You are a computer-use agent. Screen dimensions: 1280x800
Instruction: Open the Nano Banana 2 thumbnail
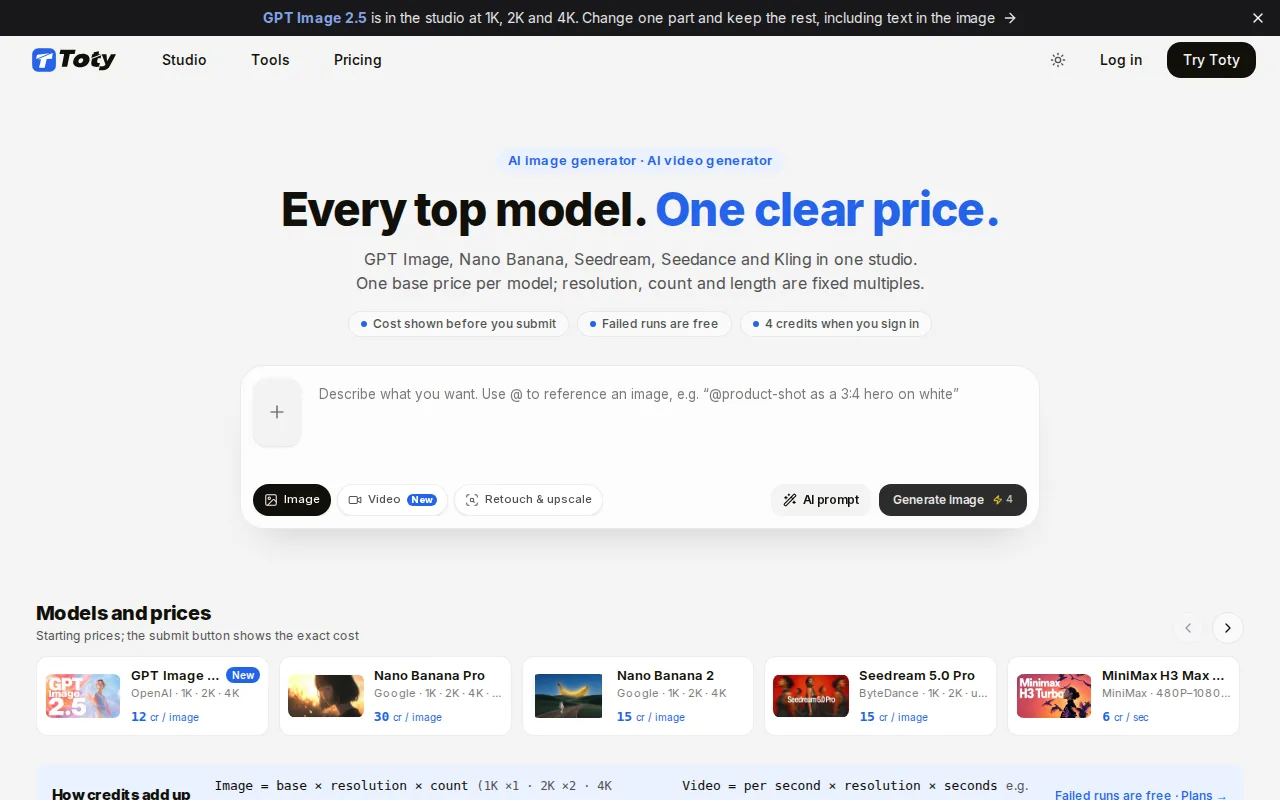pos(569,696)
